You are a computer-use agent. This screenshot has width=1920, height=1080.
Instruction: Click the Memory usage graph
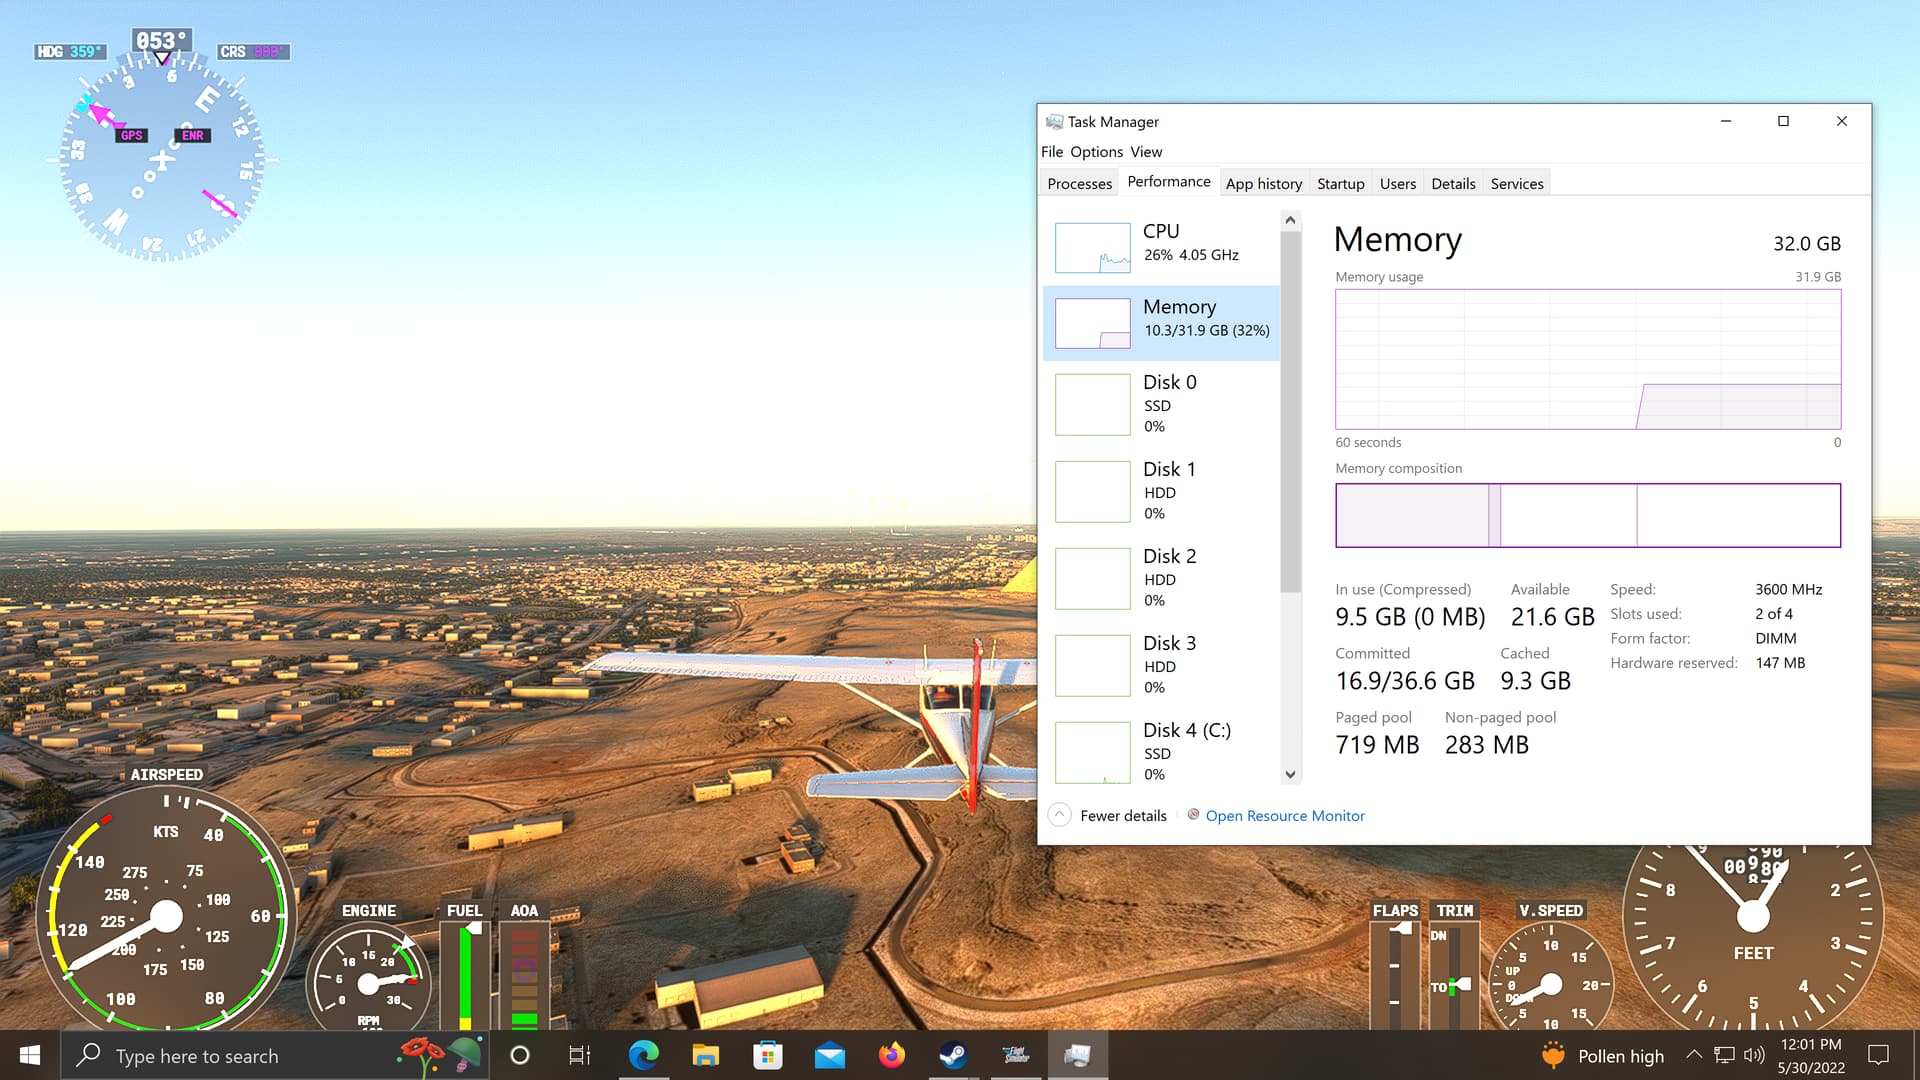point(1588,360)
